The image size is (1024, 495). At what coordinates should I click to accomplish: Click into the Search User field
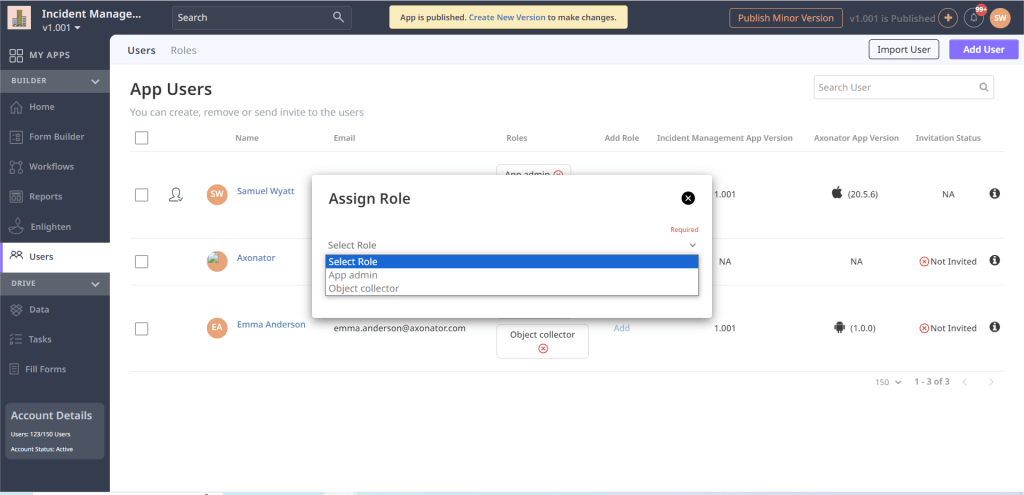coord(894,88)
